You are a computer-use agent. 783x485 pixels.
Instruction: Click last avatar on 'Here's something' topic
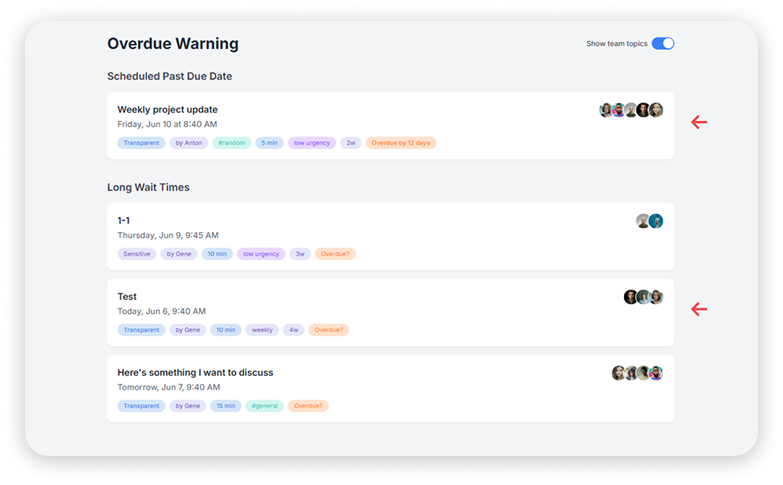[656, 373]
